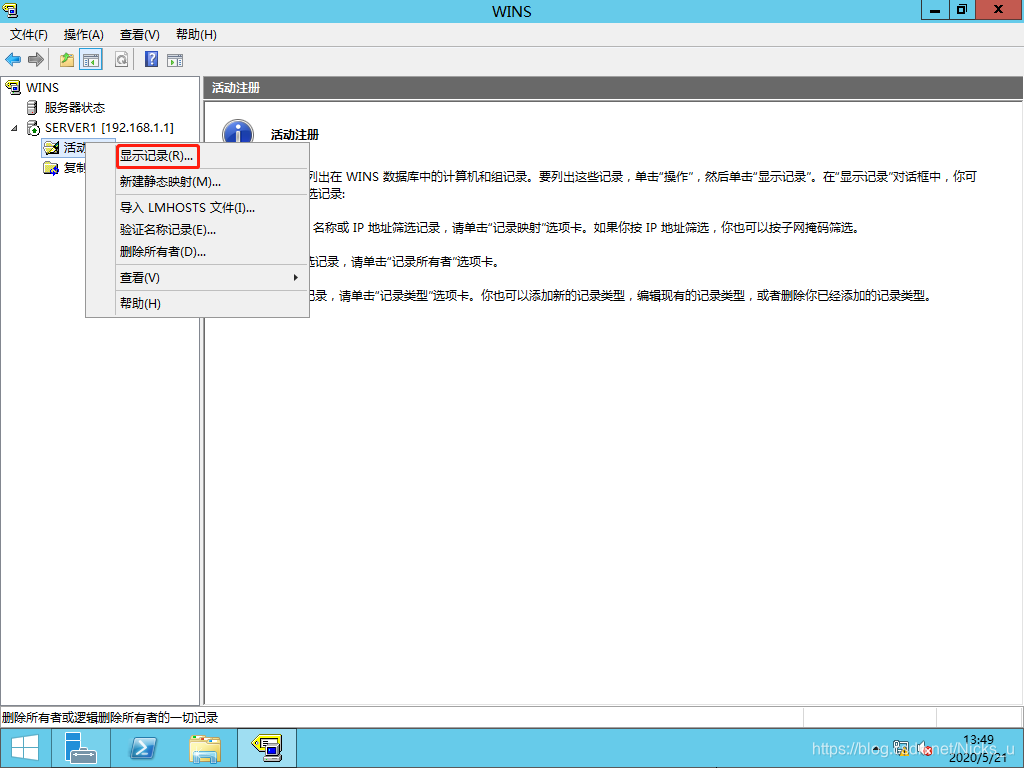The height and width of the screenshot is (768, 1024).
Task: Open the 查看(V) menu in menu bar
Action: 140,35
